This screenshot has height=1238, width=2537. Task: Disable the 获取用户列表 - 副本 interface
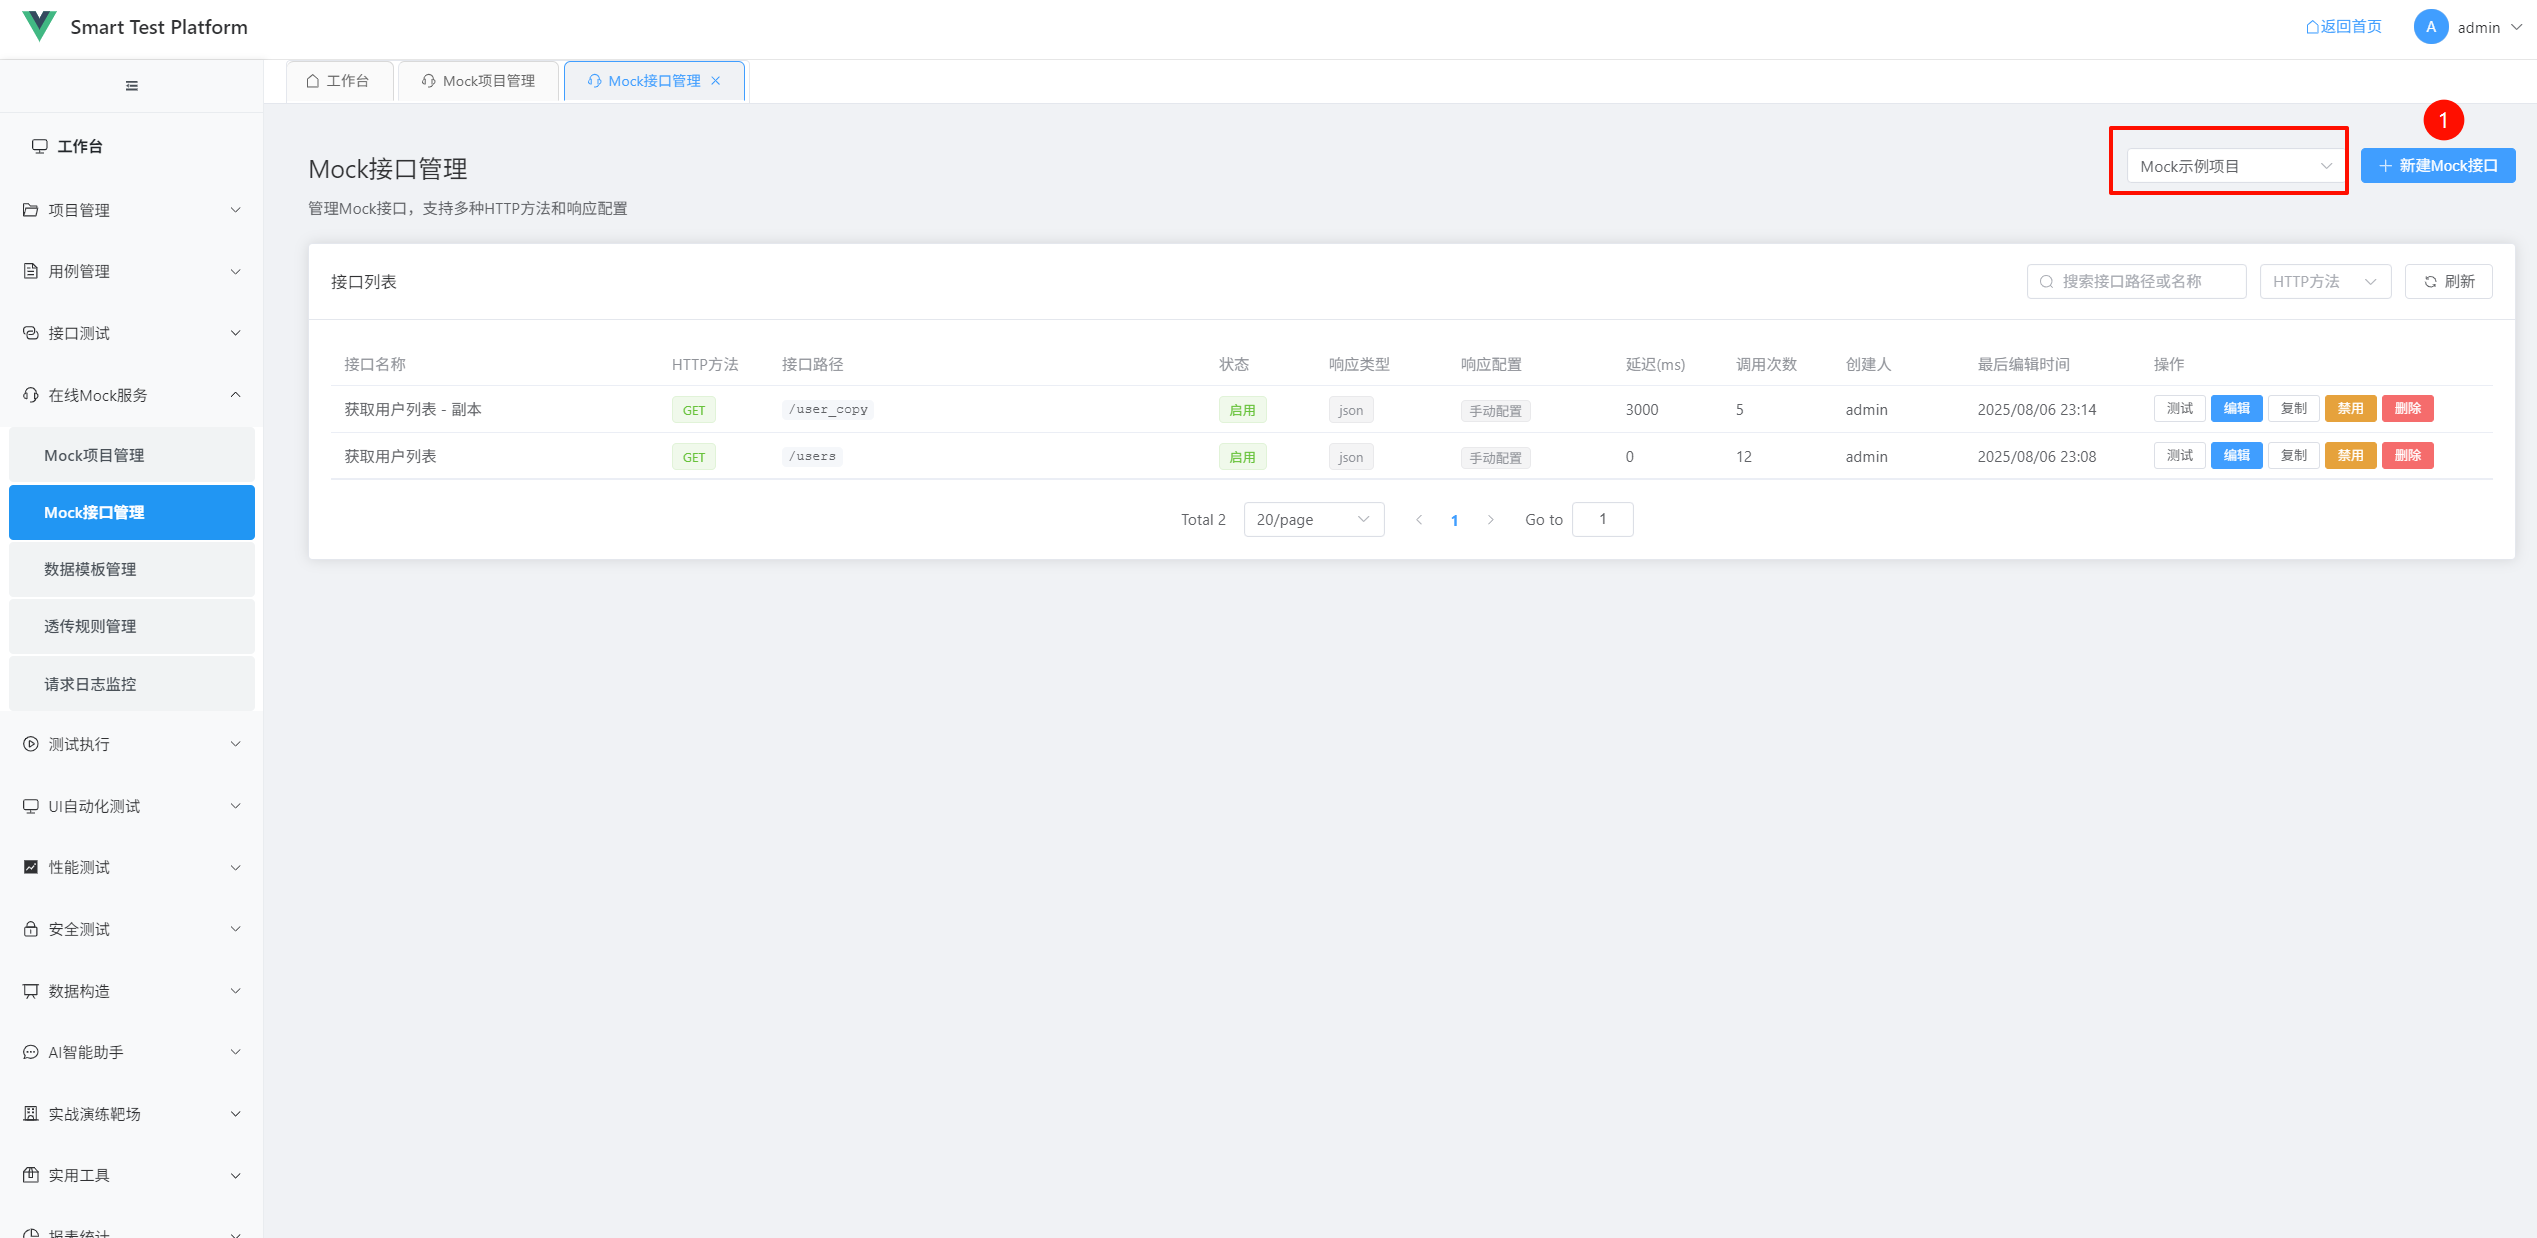coord(2350,409)
